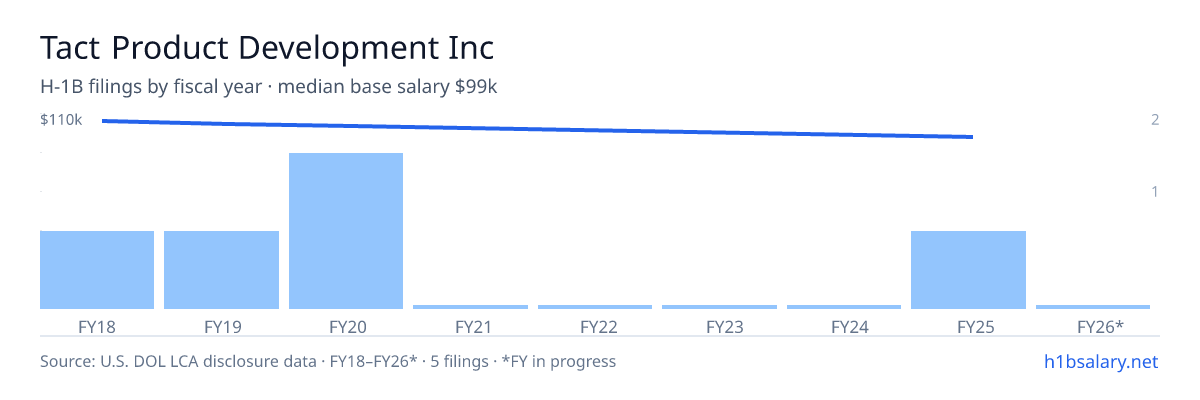Click the FY25 filings bar
Screen dimensions: 1200x400
[x=969, y=270]
